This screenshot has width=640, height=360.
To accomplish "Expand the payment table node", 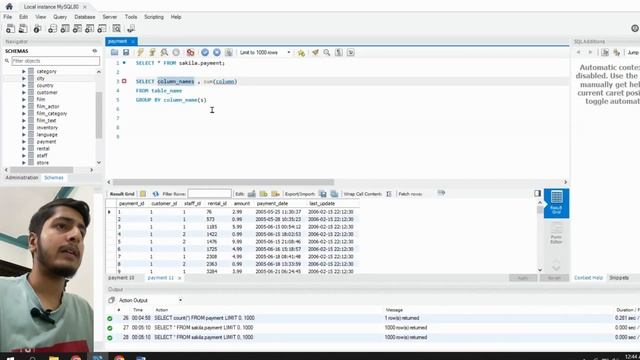I will point(24,141).
